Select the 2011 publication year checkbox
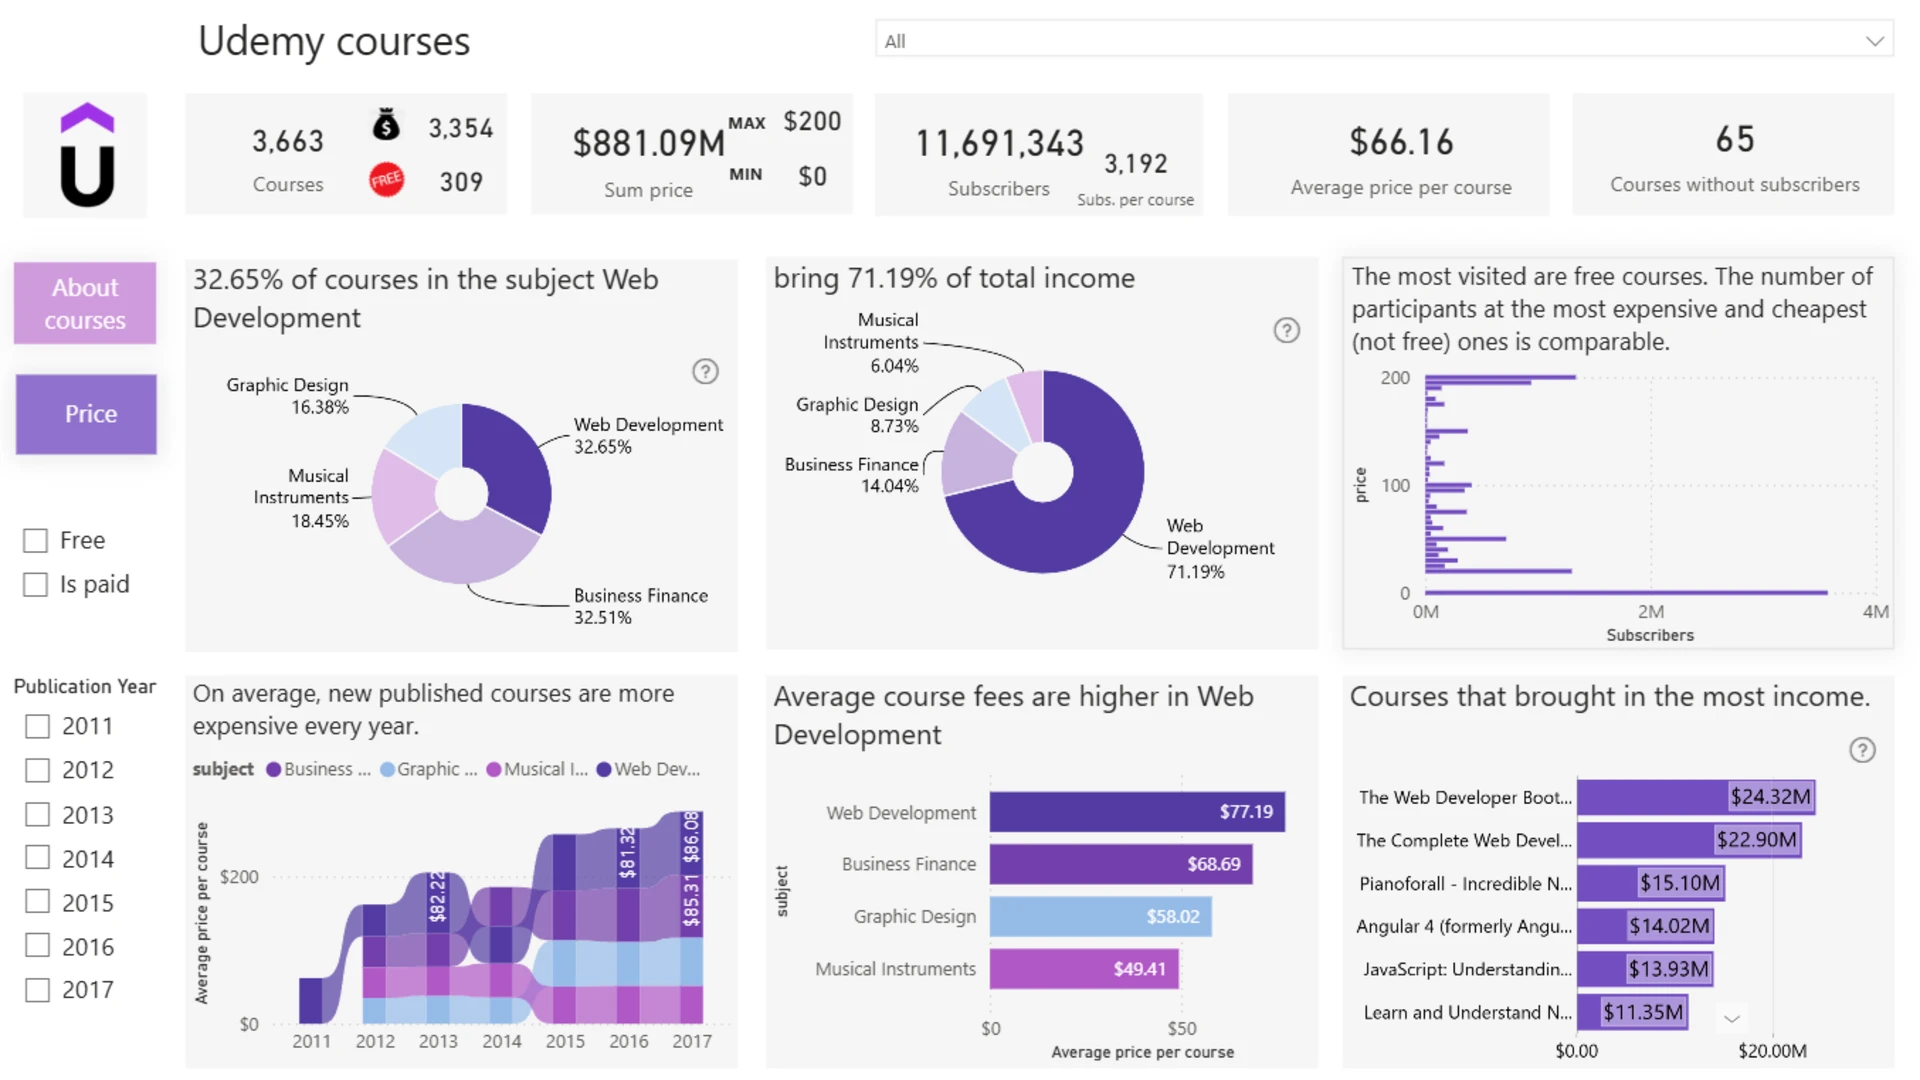The height and width of the screenshot is (1080, 1920). [38, 727]
